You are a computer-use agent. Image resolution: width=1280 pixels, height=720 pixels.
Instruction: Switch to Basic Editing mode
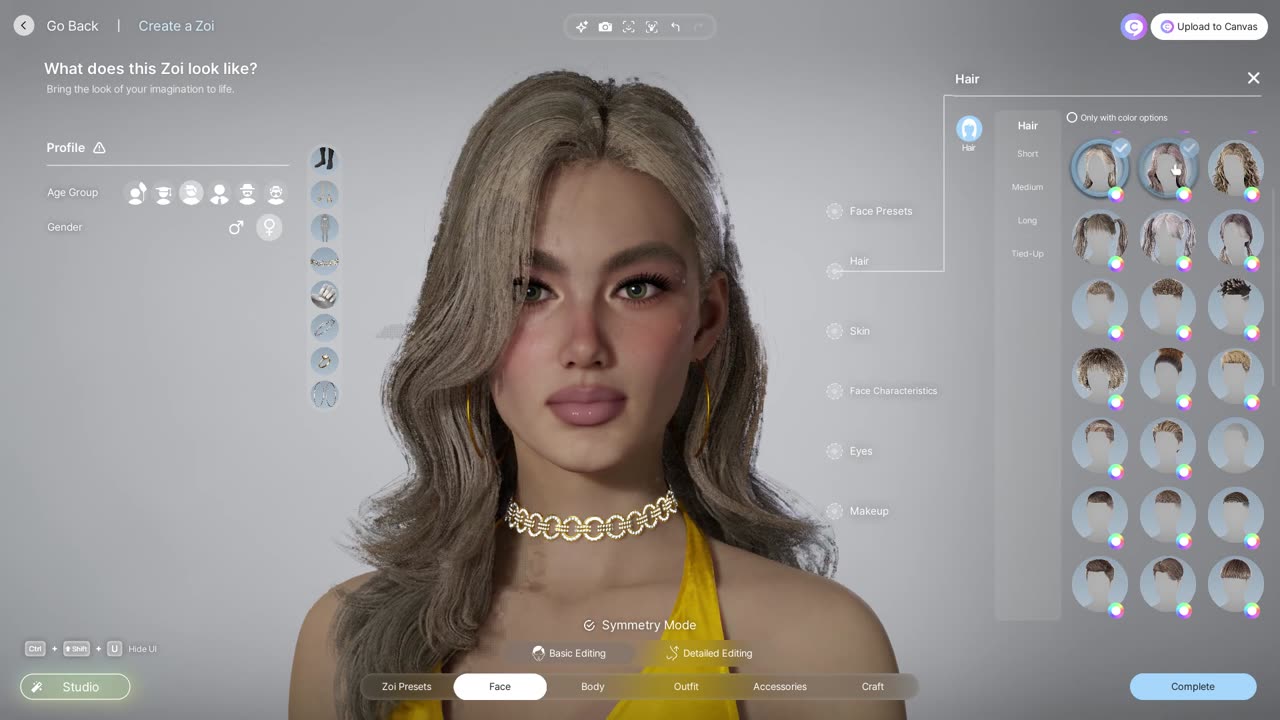pos(568,653)
